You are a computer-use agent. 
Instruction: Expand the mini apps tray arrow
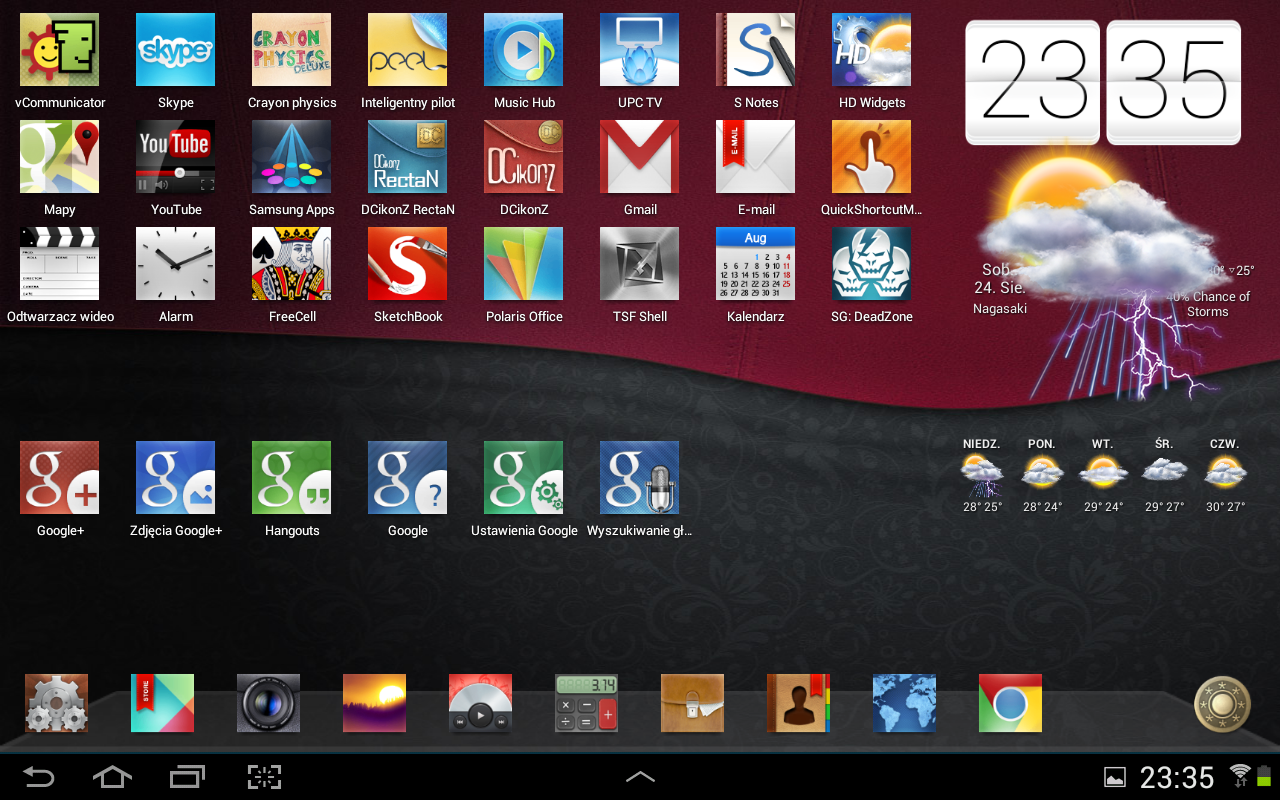tap(640, 777)
